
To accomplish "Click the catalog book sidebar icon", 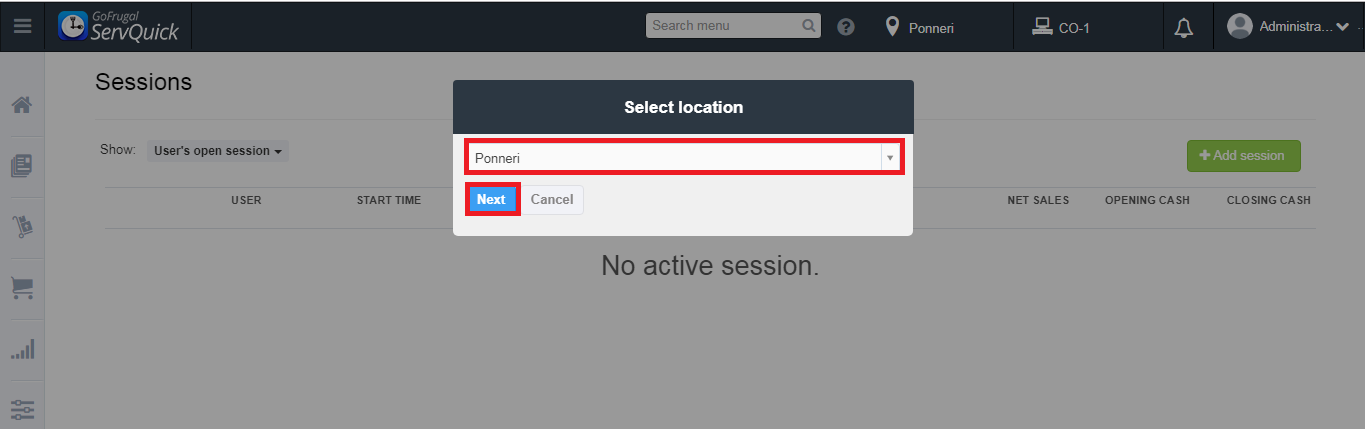I will click(22, 166).
